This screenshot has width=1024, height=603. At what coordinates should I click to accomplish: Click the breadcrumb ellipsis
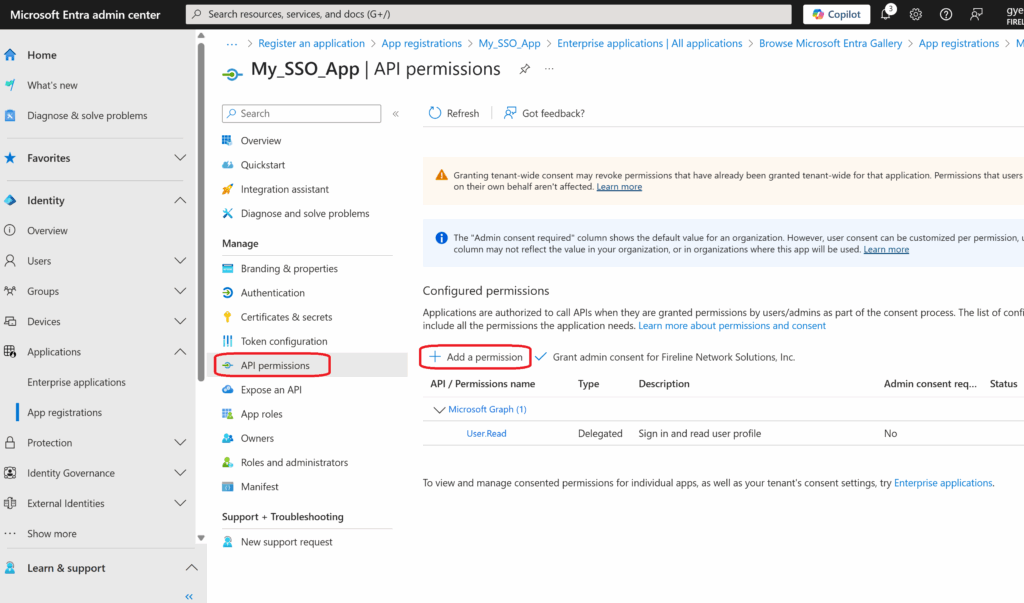(x=232, y=43)
